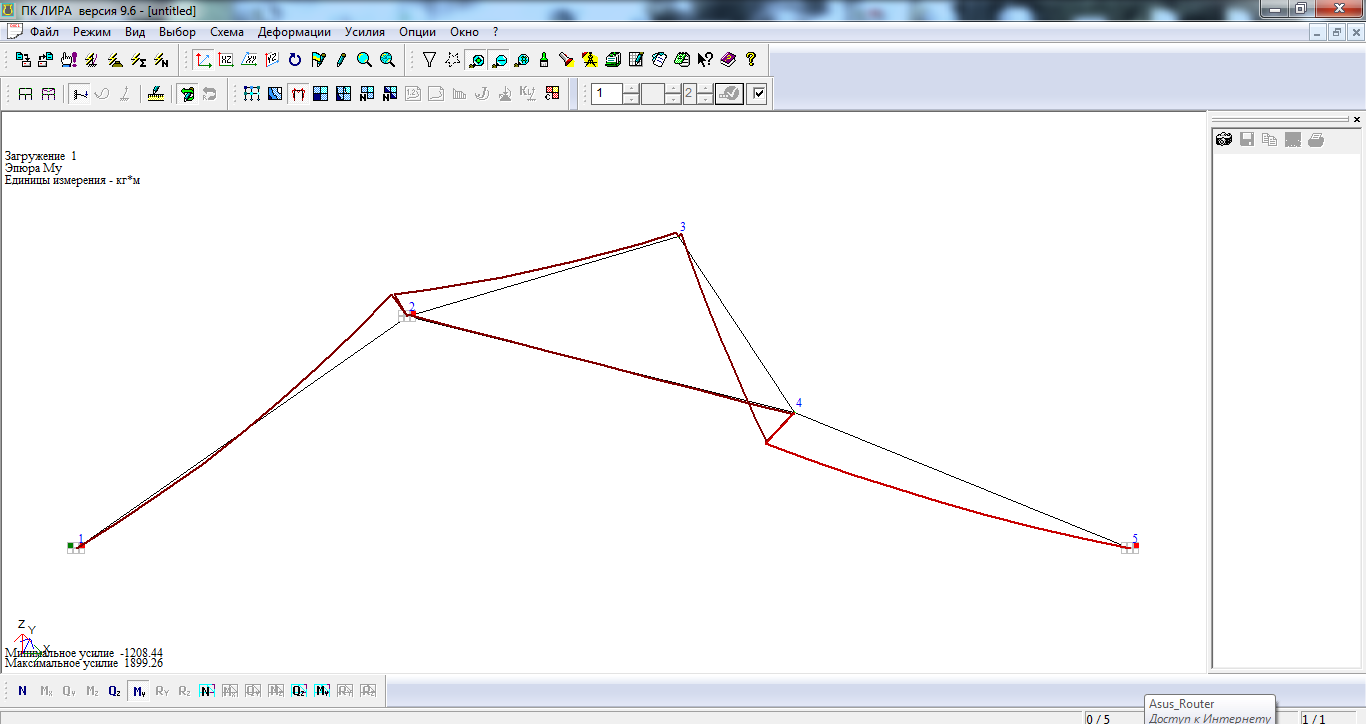Click the green bottle icon in toolbar
The width and height of the screenshot is (1368, 724).
544,60
